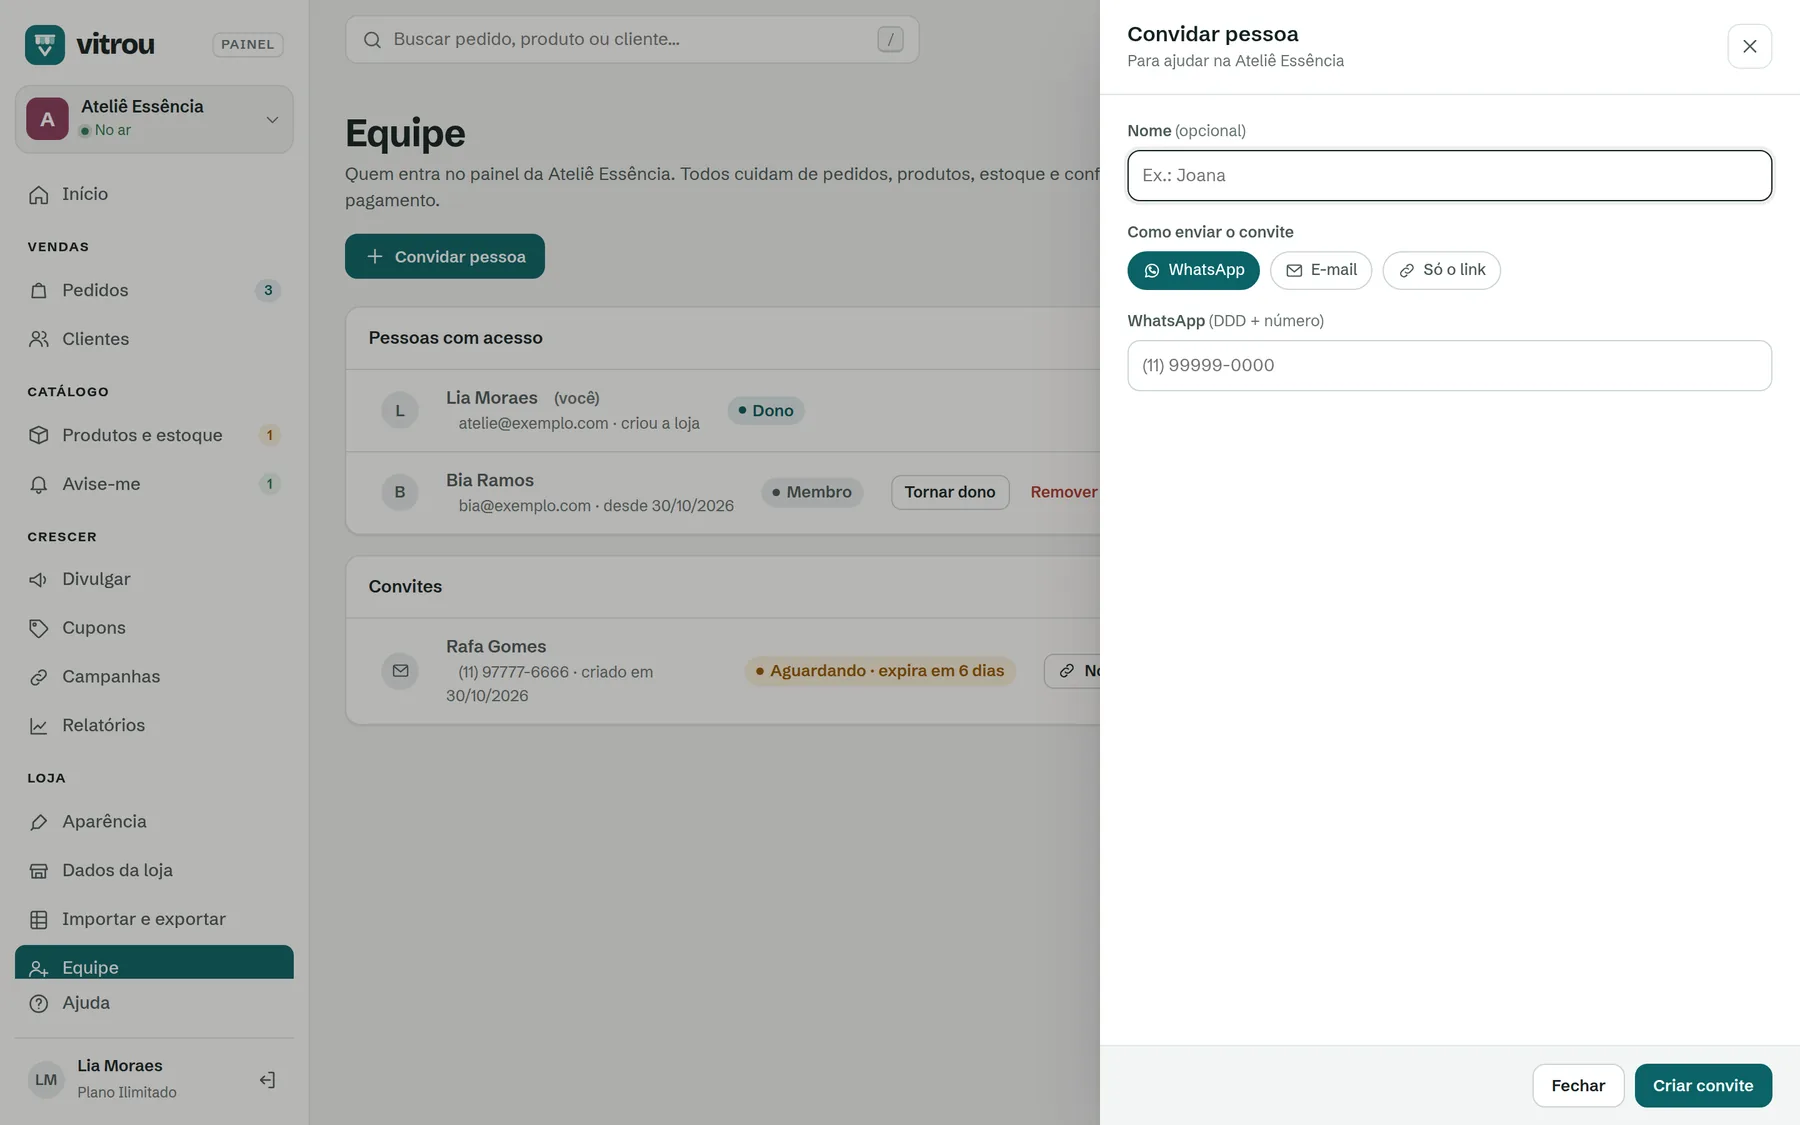1800x1125 pixels.
Task: Open Avise-me in the sidebar
Action: coord(154,484)
